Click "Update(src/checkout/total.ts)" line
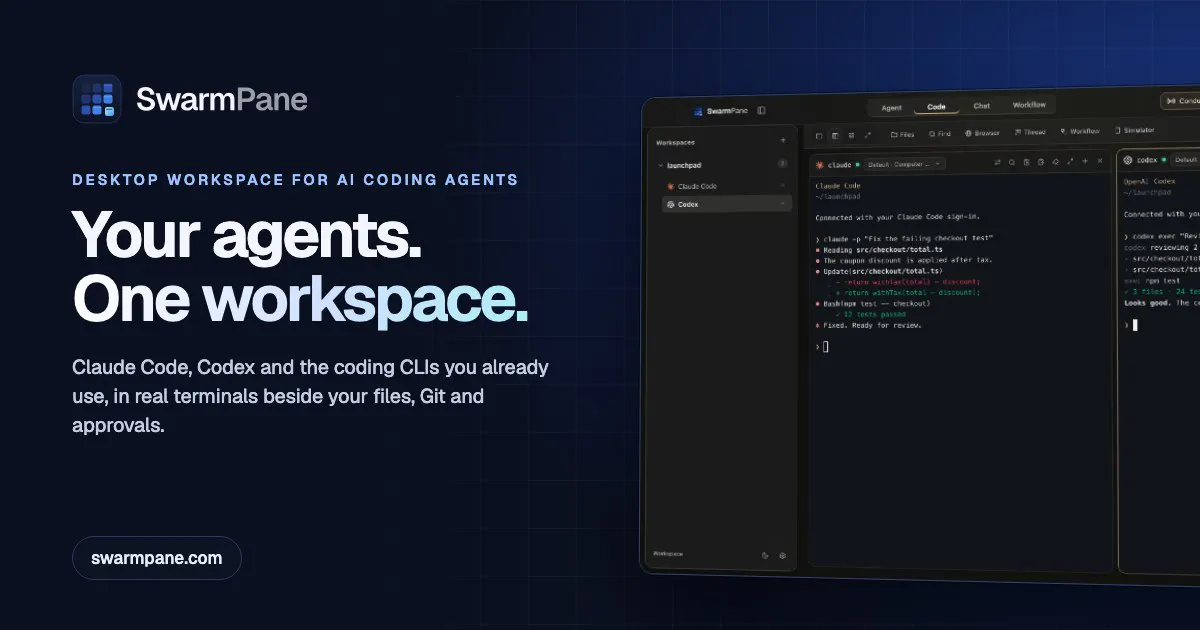The width and height of the screenshot is (1200, 630). tap(879, 270)
